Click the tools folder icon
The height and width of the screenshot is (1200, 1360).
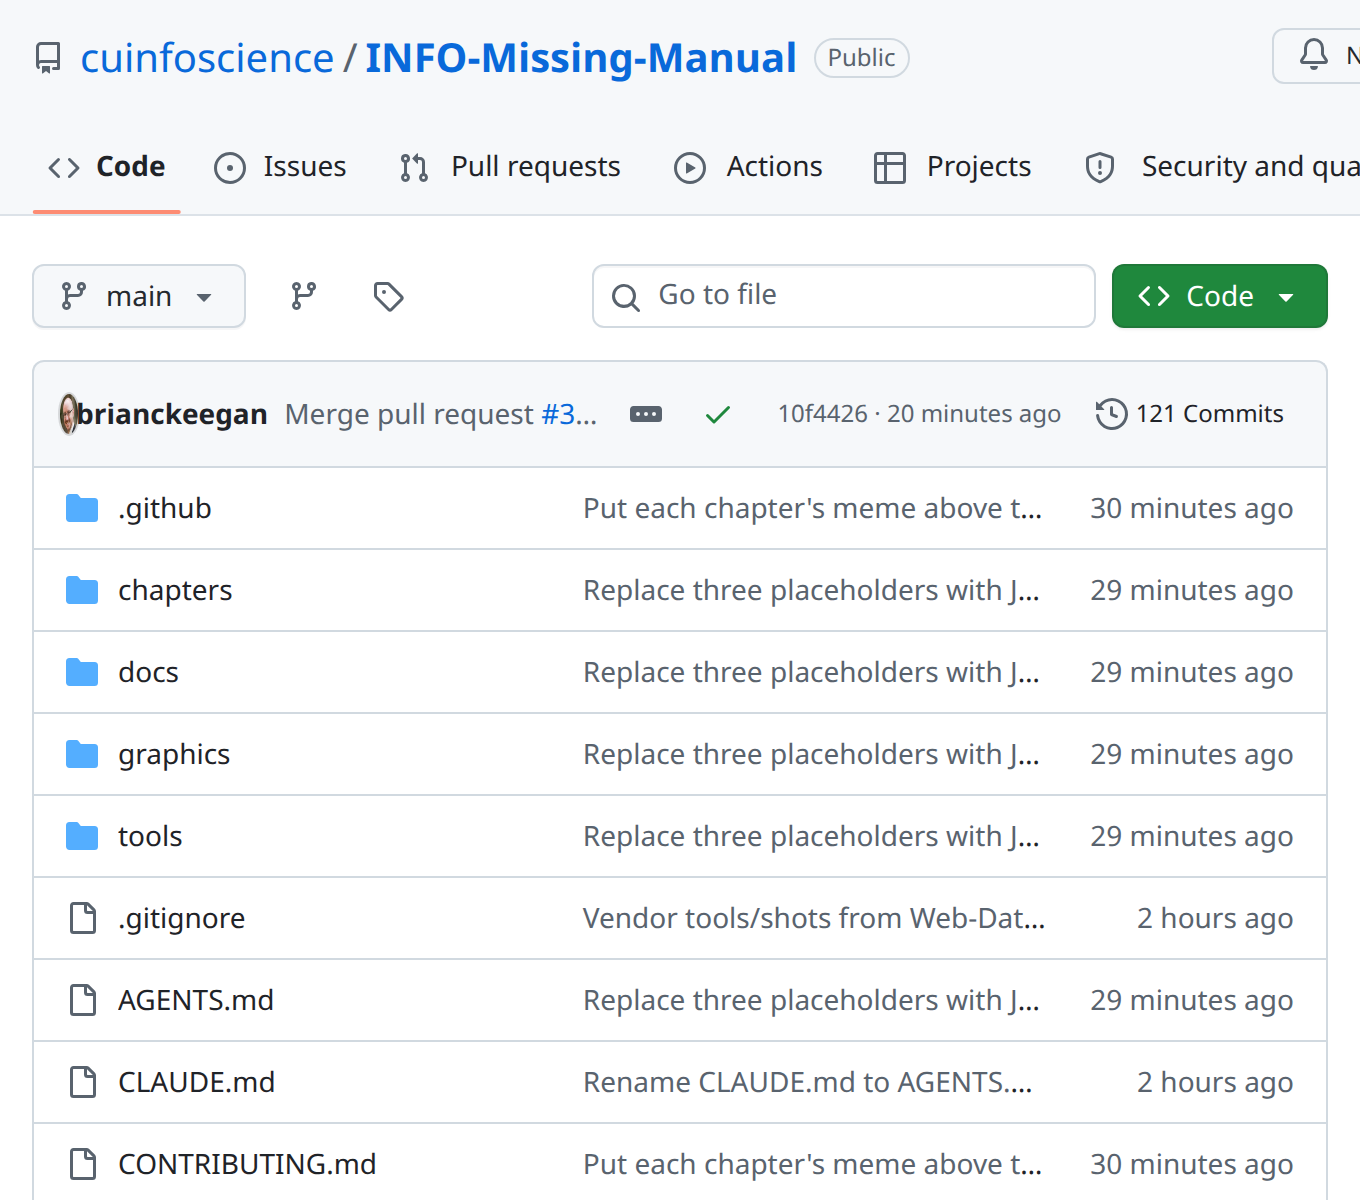click(82, 836)
